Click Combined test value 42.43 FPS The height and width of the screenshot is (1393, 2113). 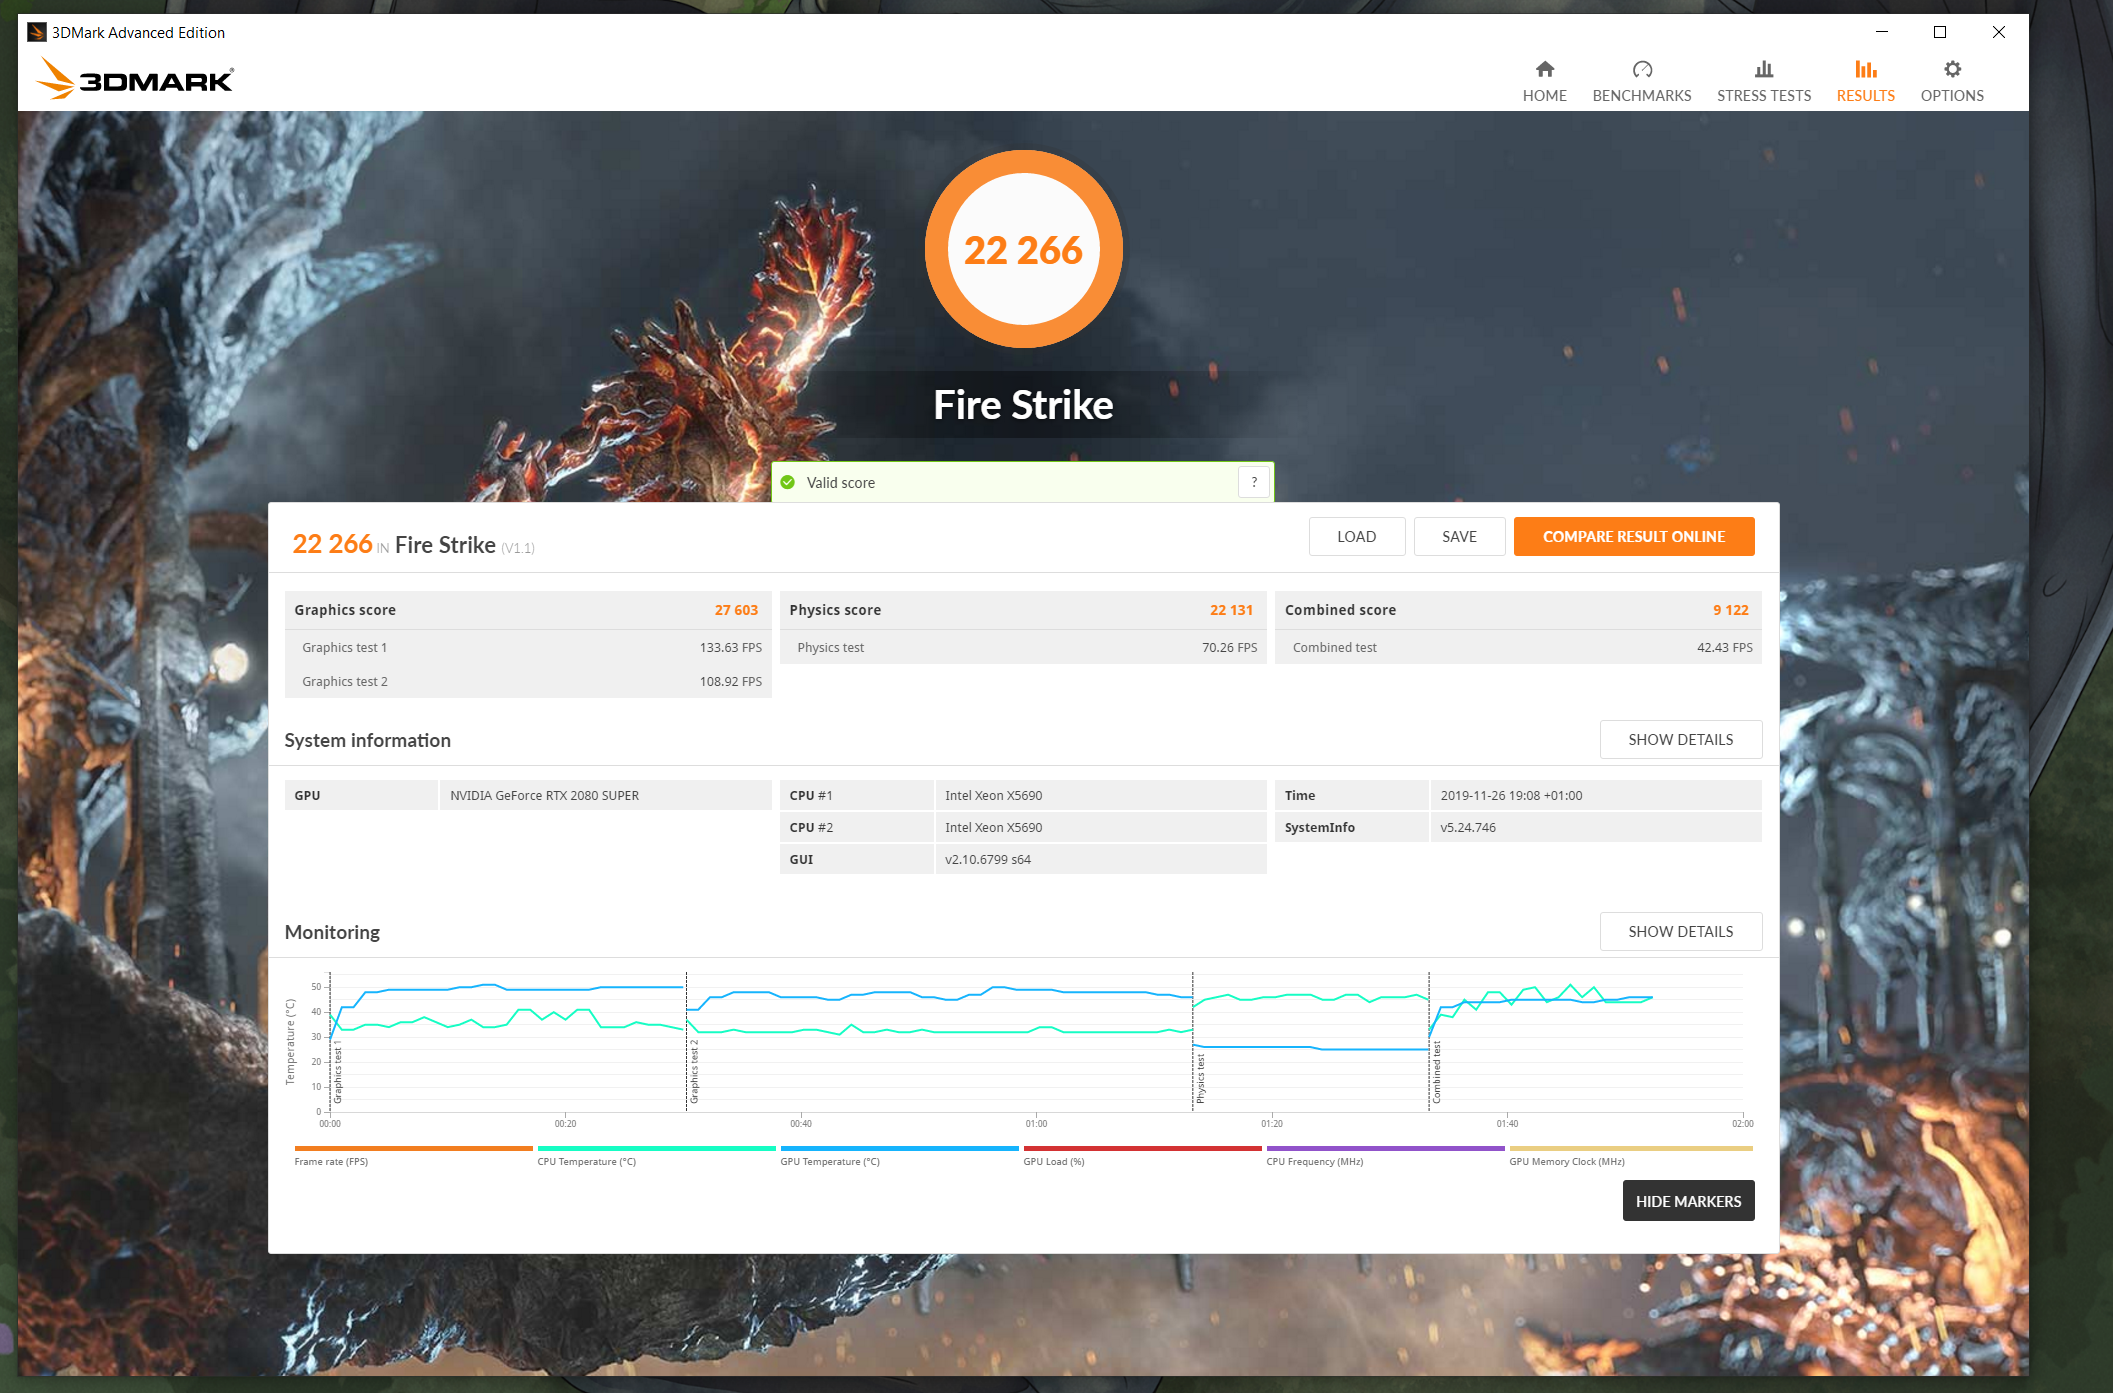click(x=1724, y=648)
